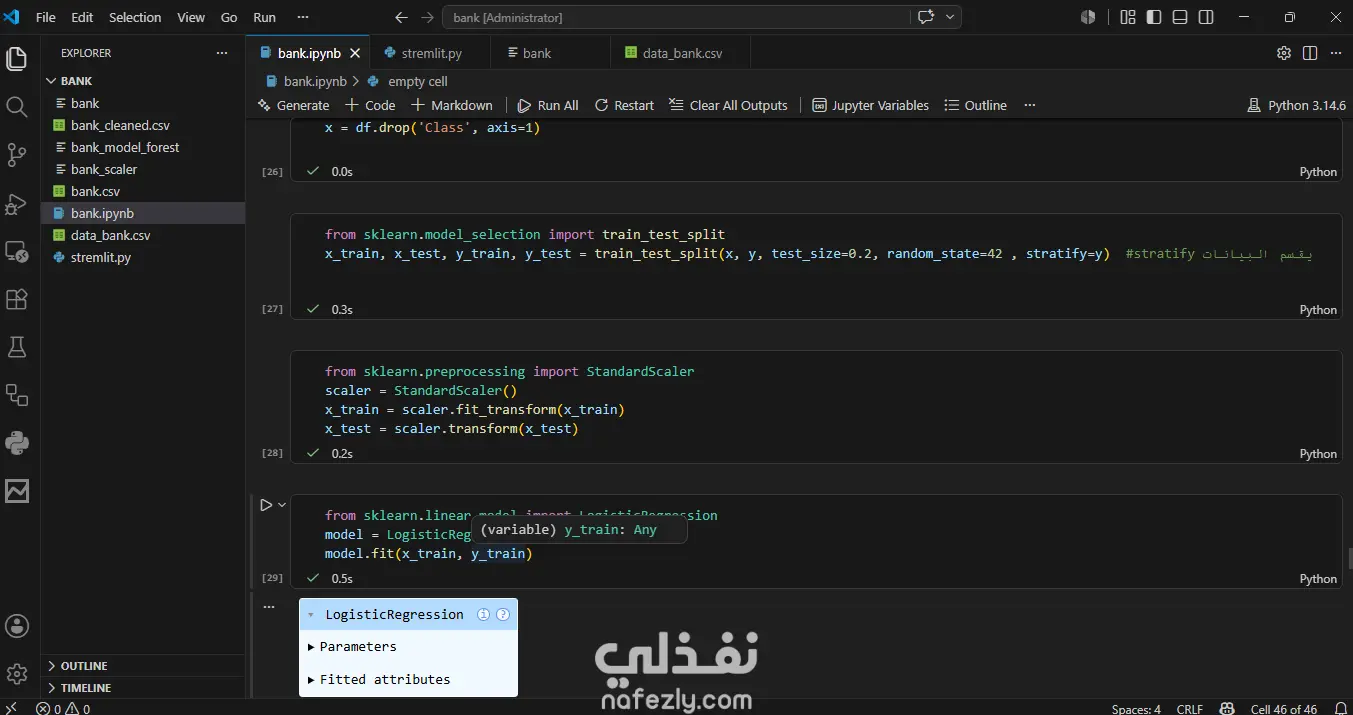Run the LogisticRegression cell
This screenshot has height=715, width=1353.
[266, 505]
